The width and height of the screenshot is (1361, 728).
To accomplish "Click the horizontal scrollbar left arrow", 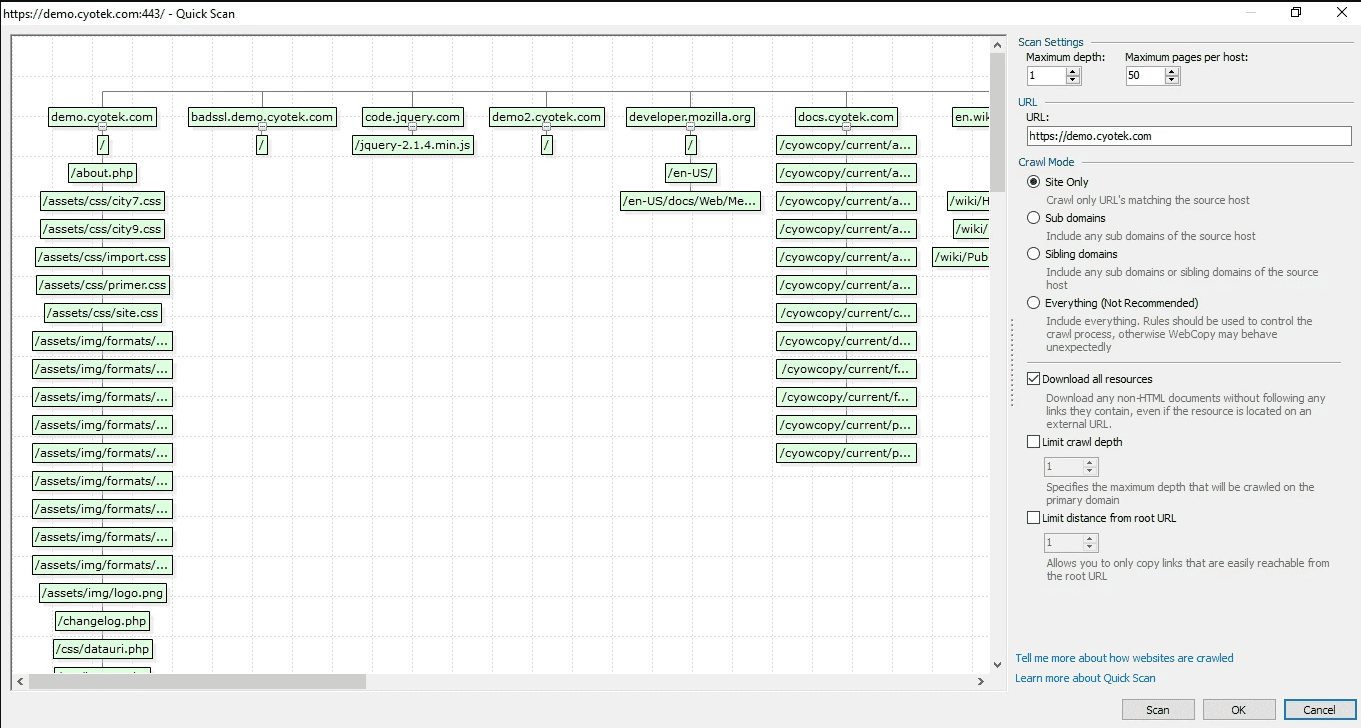I will [20, 681].
